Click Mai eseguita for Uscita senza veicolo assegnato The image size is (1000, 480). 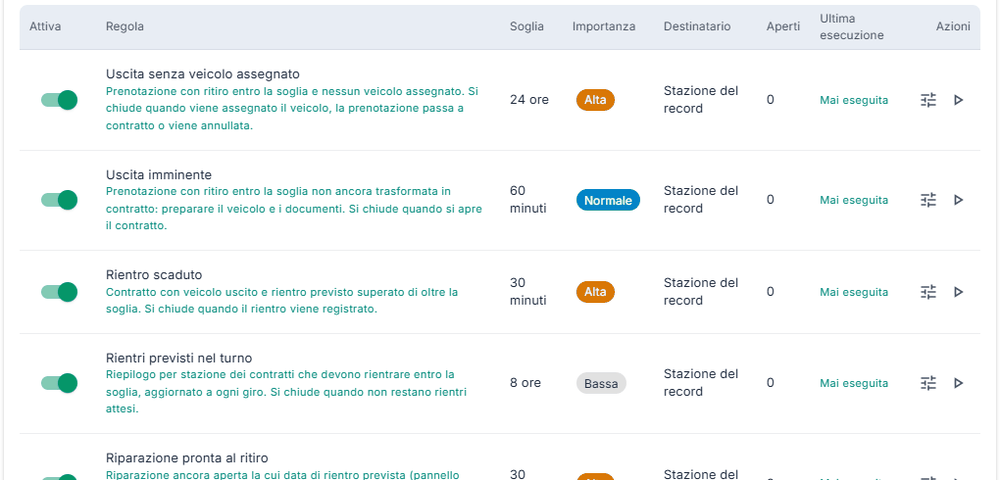coord(854,100)
